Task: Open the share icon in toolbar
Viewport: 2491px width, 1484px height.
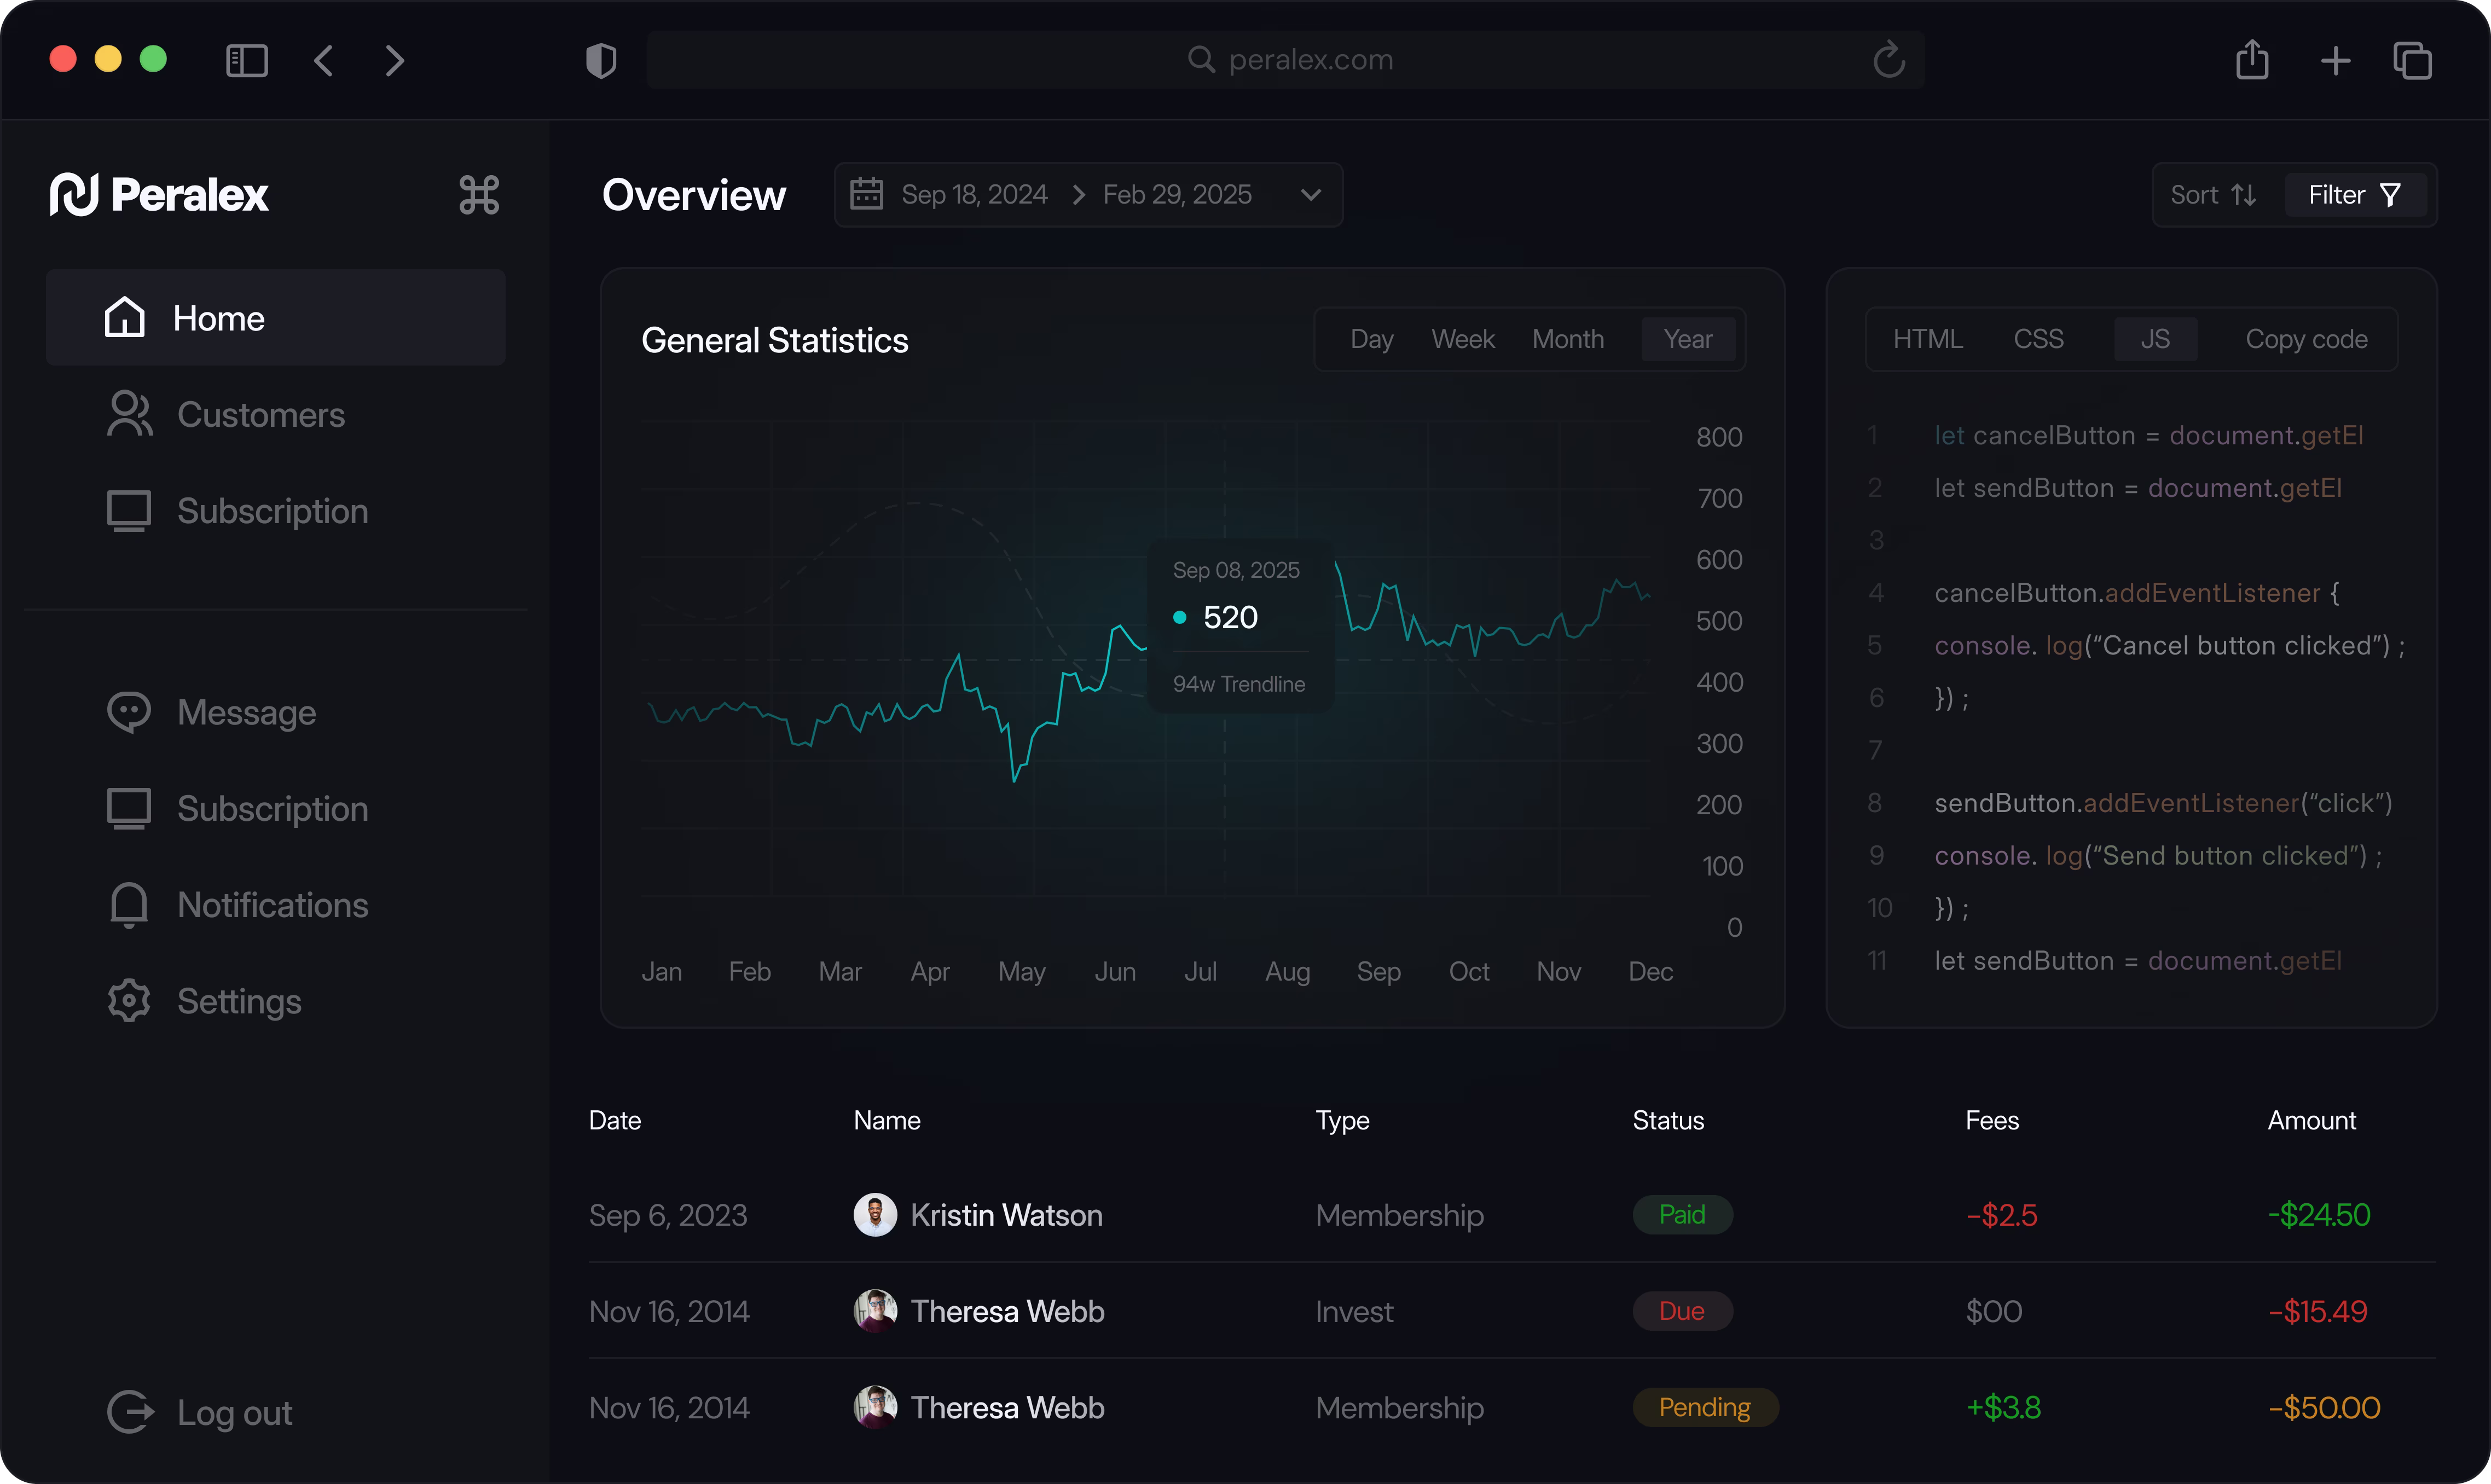Action: tap(2252, 60)
